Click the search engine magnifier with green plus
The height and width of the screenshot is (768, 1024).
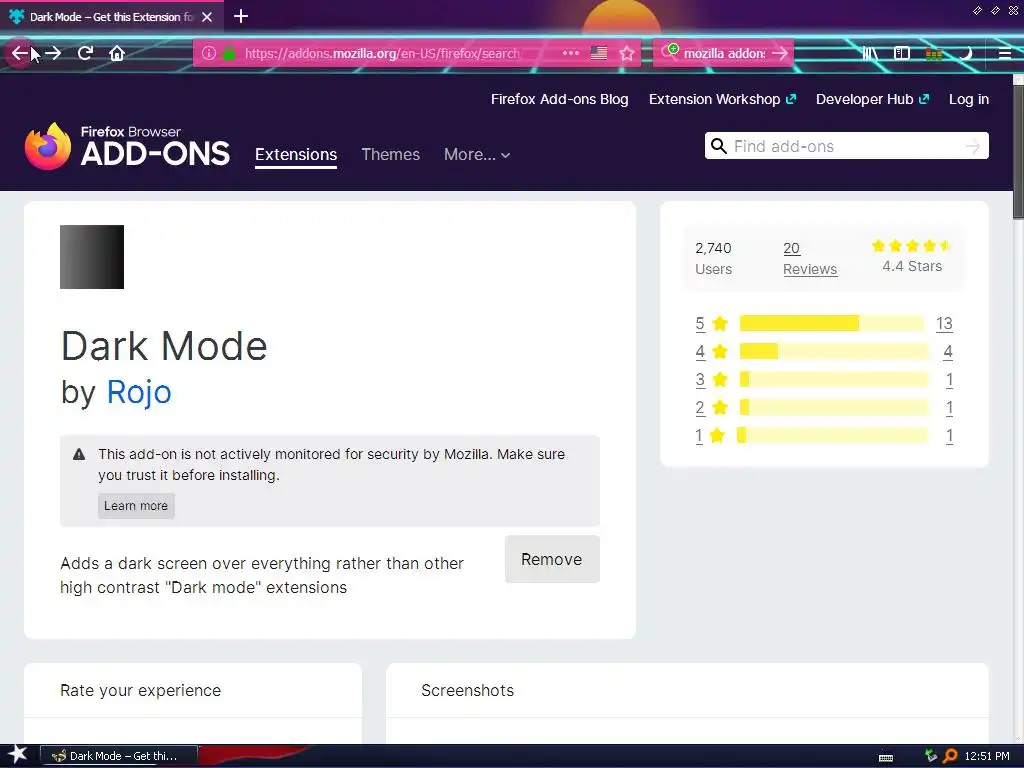669,52
